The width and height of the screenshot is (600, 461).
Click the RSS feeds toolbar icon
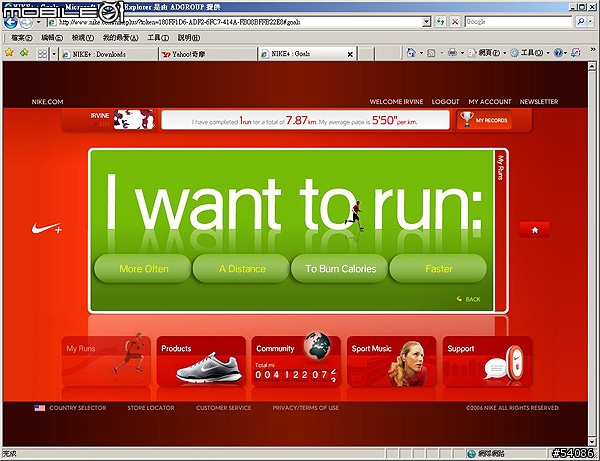coord(431,53)
